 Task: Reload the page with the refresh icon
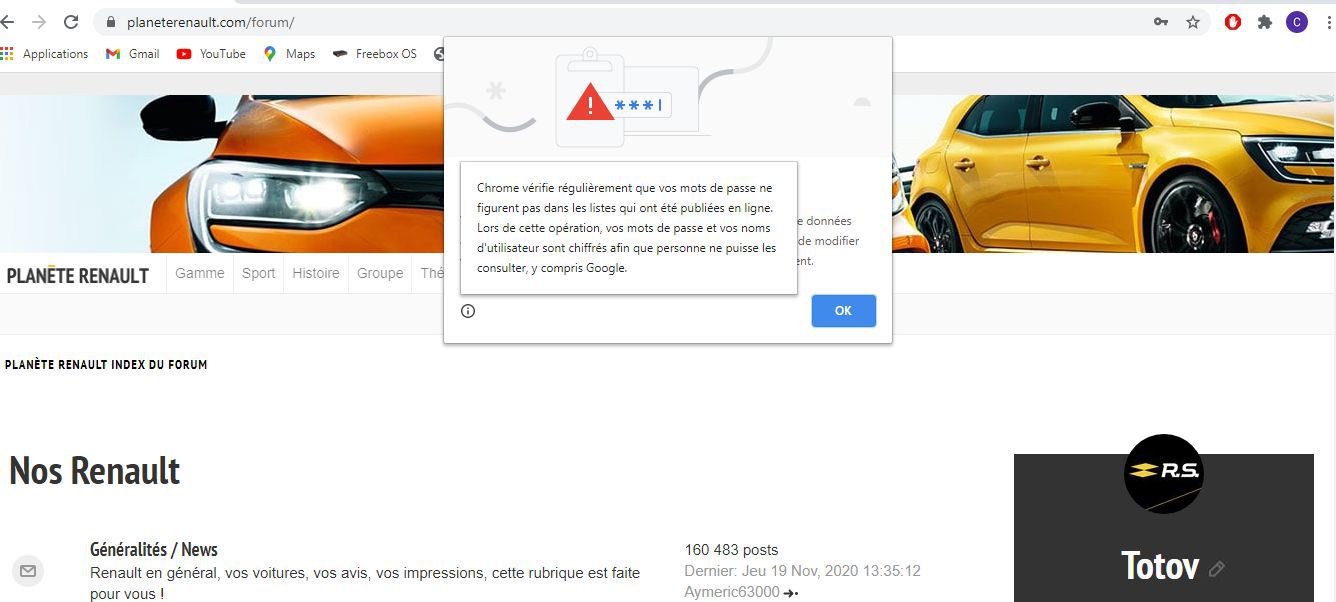tap(71, 22)
